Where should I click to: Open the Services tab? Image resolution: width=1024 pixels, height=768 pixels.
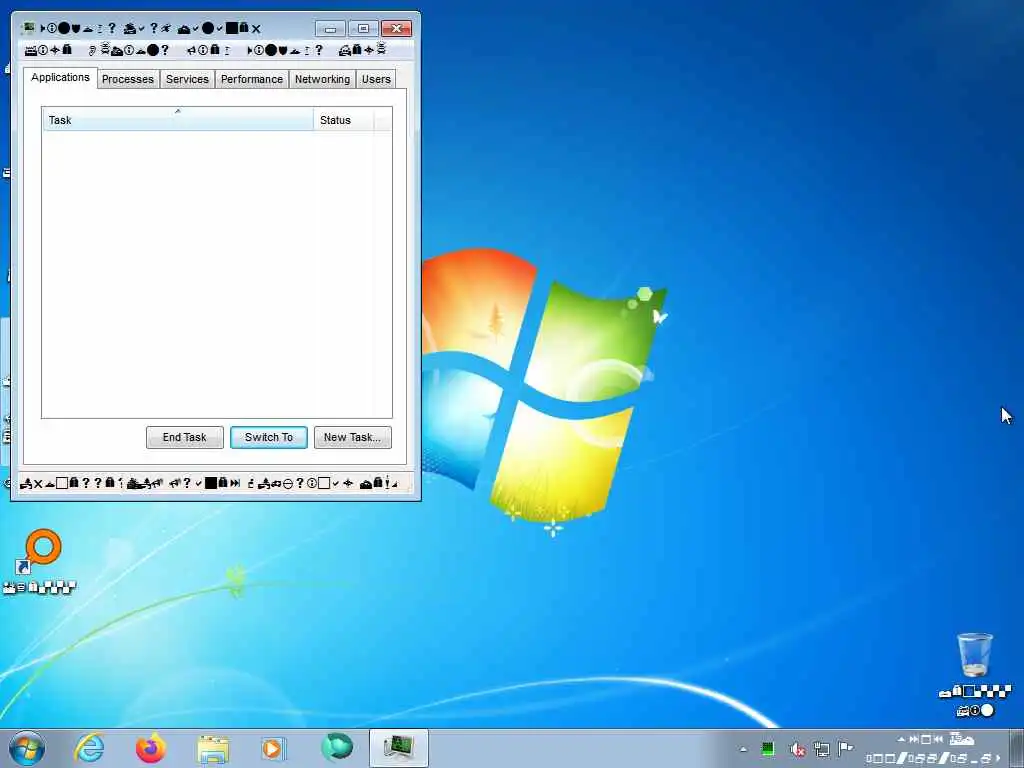coord(187,79)
